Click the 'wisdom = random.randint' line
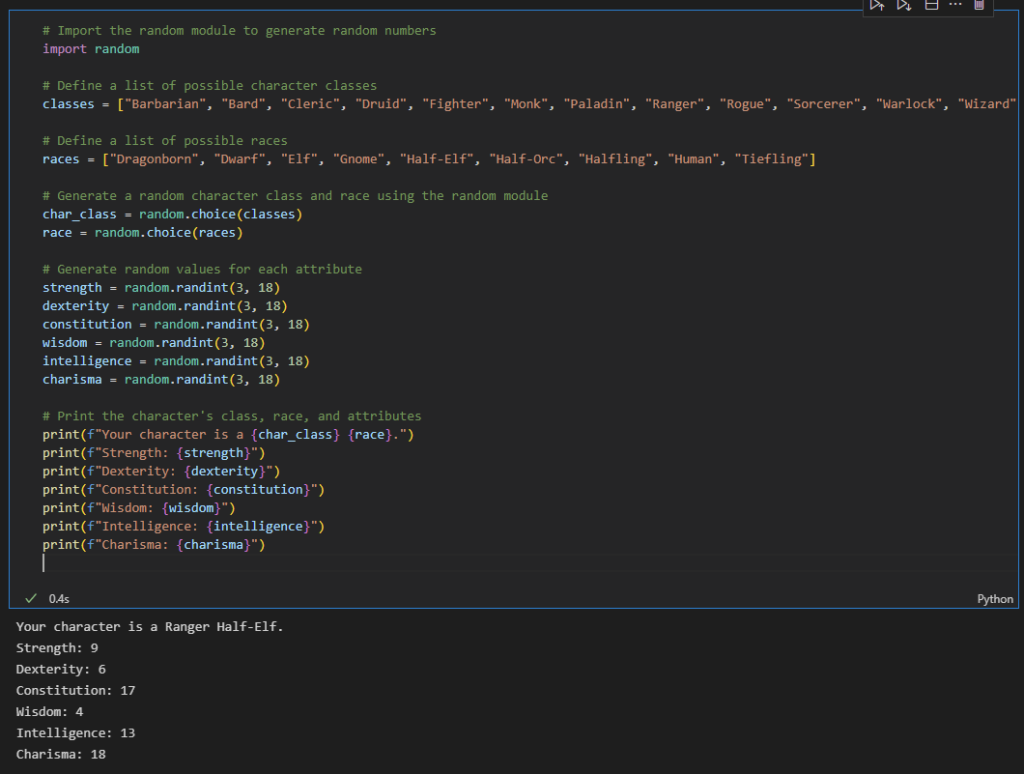The width and height of the screenshot is (1024, 774). pyautogui.click(x=153, y=343)
